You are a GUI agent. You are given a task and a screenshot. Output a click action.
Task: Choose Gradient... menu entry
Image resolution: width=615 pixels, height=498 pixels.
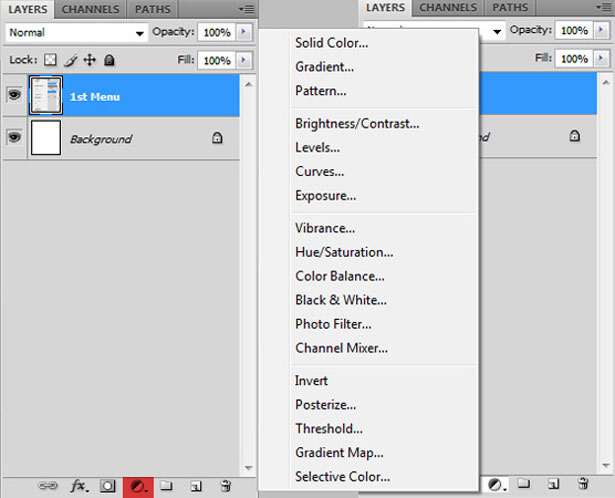324,67
